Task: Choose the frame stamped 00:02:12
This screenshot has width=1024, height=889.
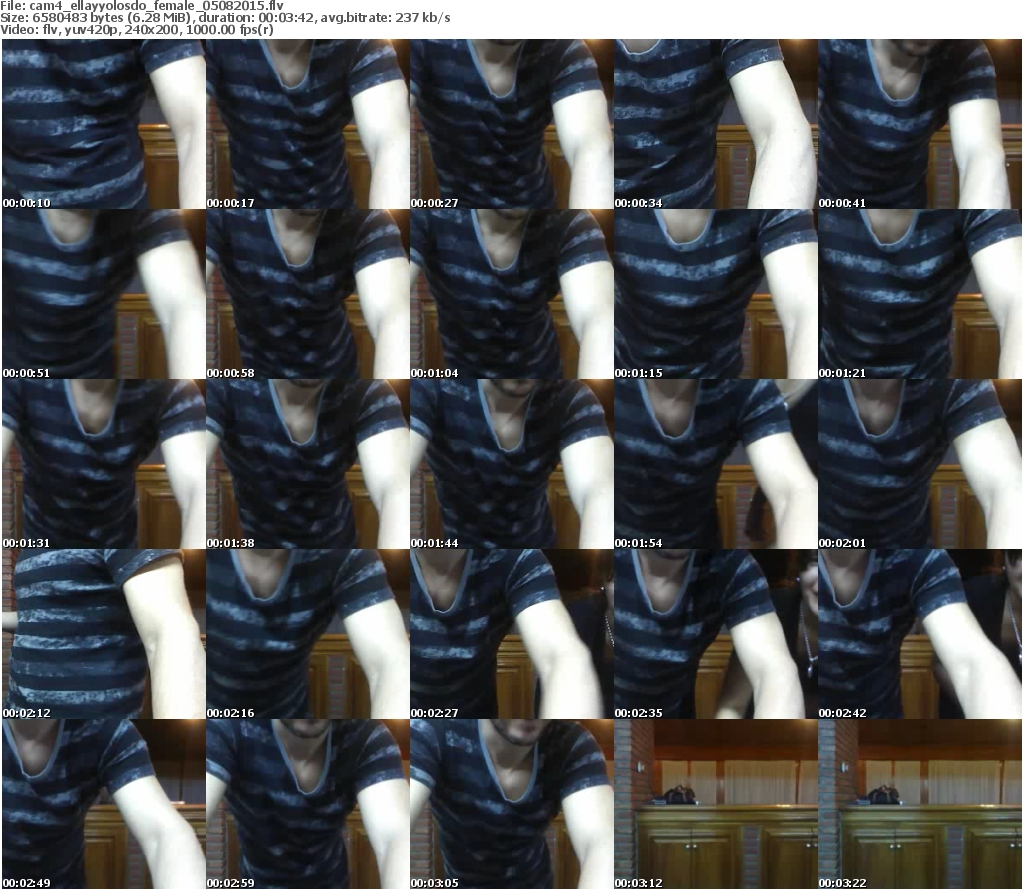Action: coord(104,634)
